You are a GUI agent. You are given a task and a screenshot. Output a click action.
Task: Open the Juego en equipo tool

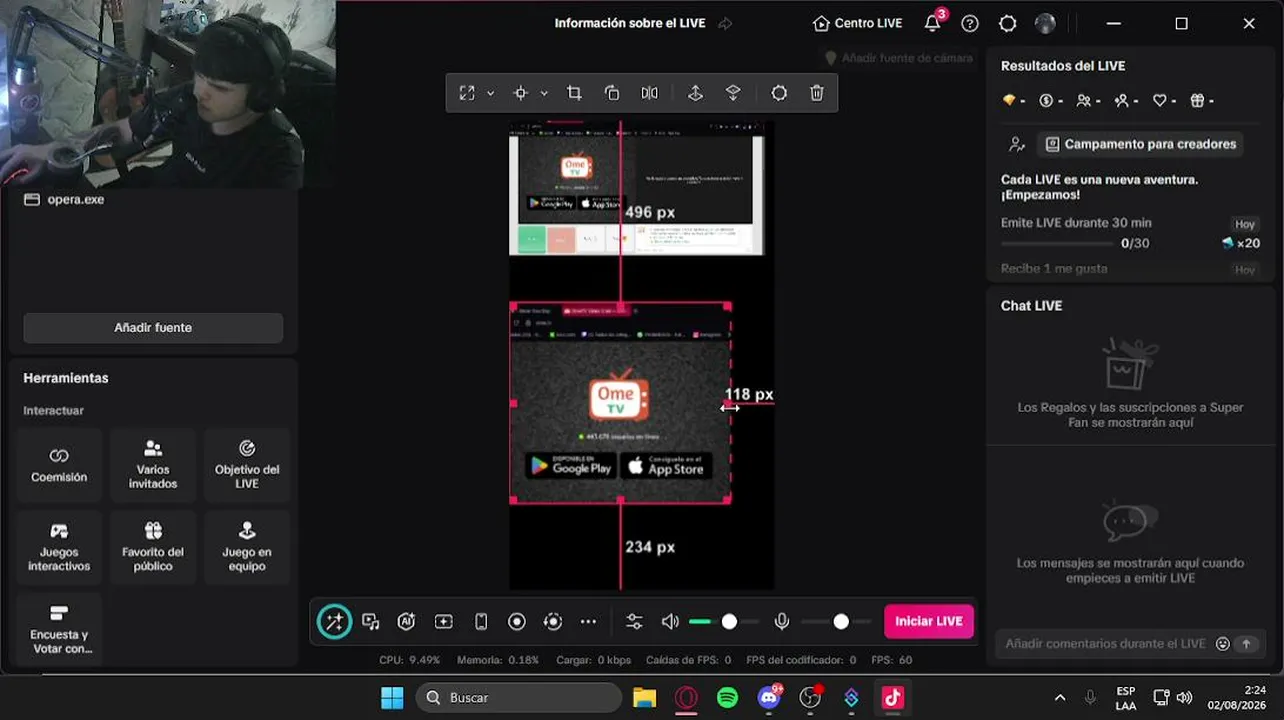tap(247, 547)
